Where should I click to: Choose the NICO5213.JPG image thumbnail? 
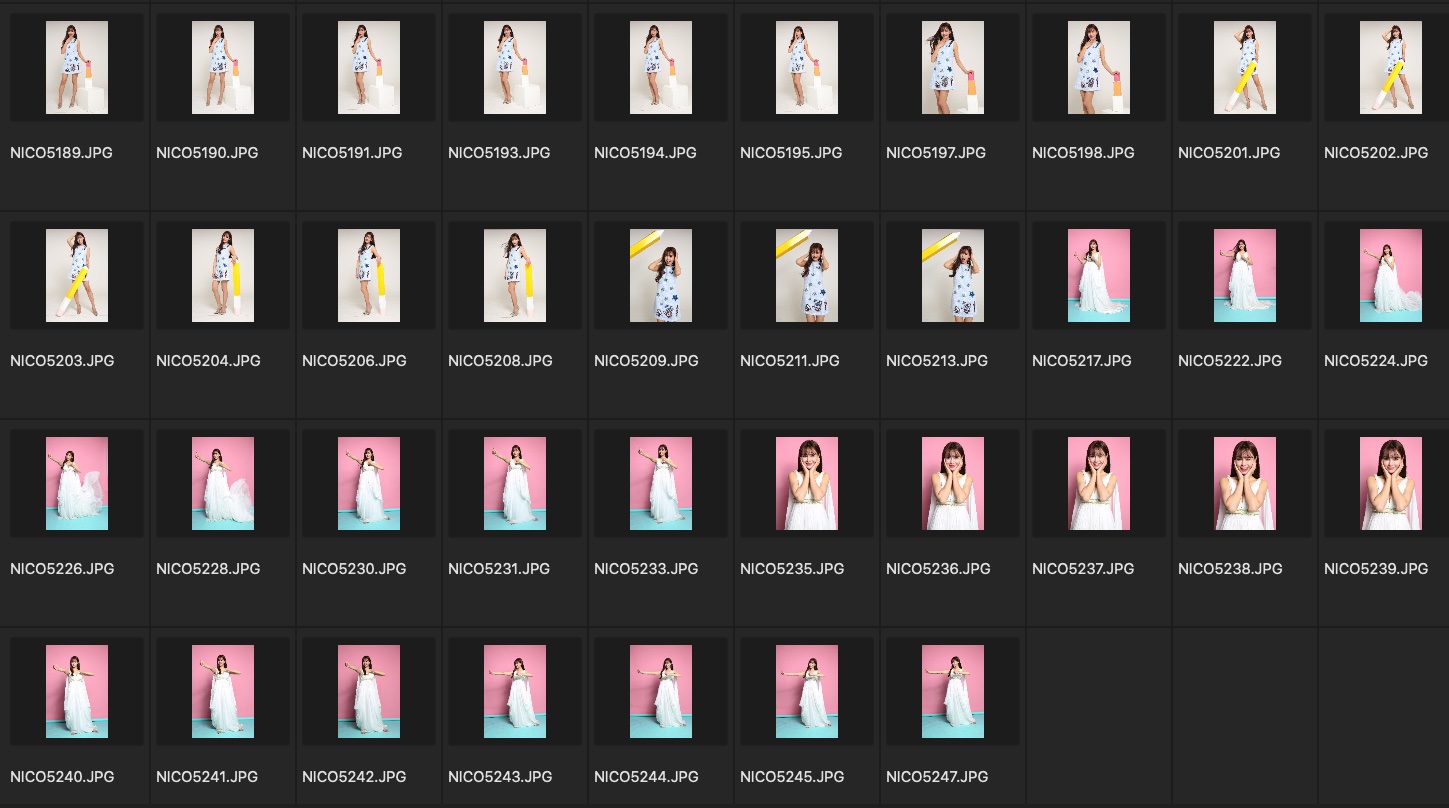(953, 276)
